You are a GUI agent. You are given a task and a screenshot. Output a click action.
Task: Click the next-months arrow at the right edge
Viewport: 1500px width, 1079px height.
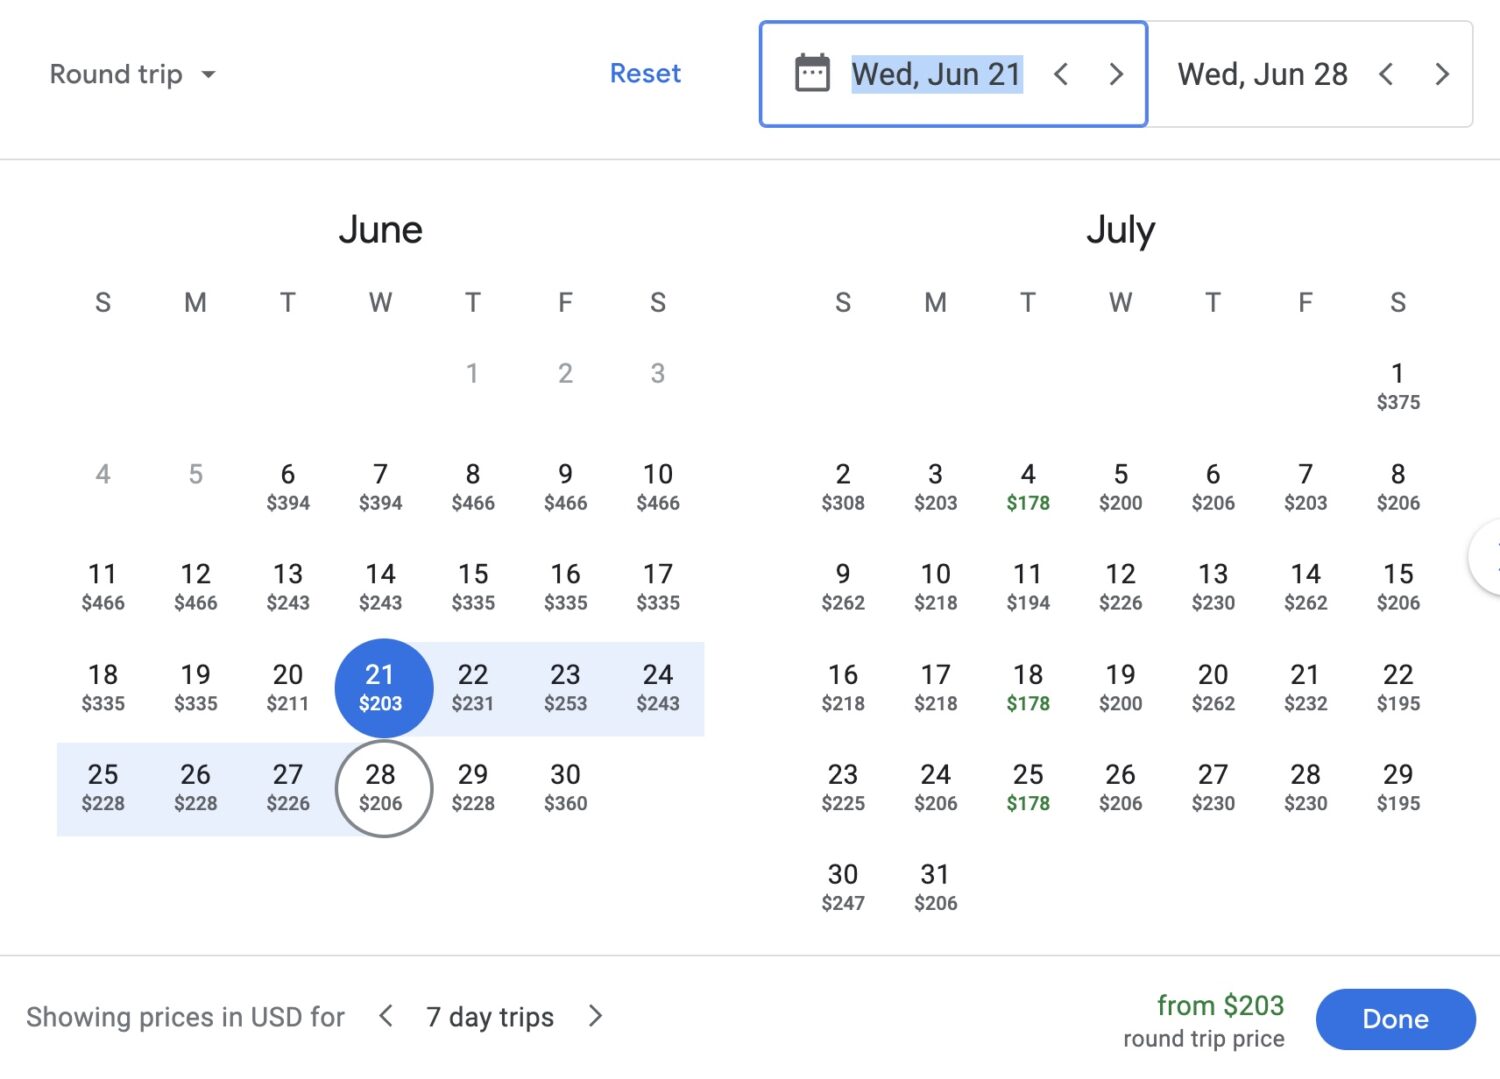tap(1492, 557)
